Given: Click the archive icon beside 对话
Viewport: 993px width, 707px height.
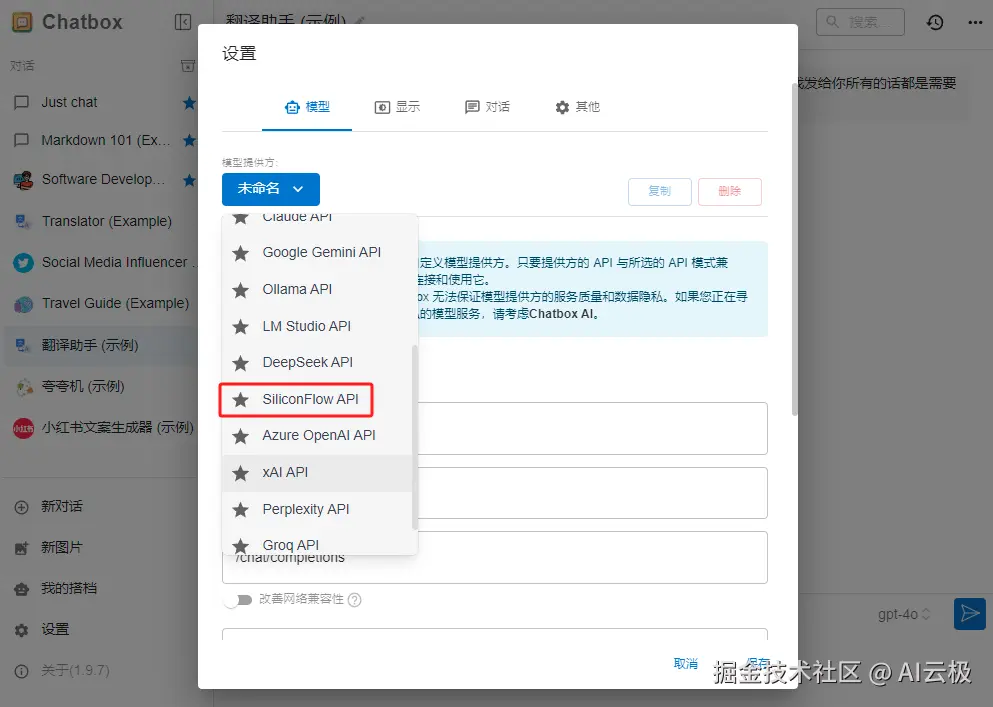Looking at the screenshot, I should (x=188, y=65).
